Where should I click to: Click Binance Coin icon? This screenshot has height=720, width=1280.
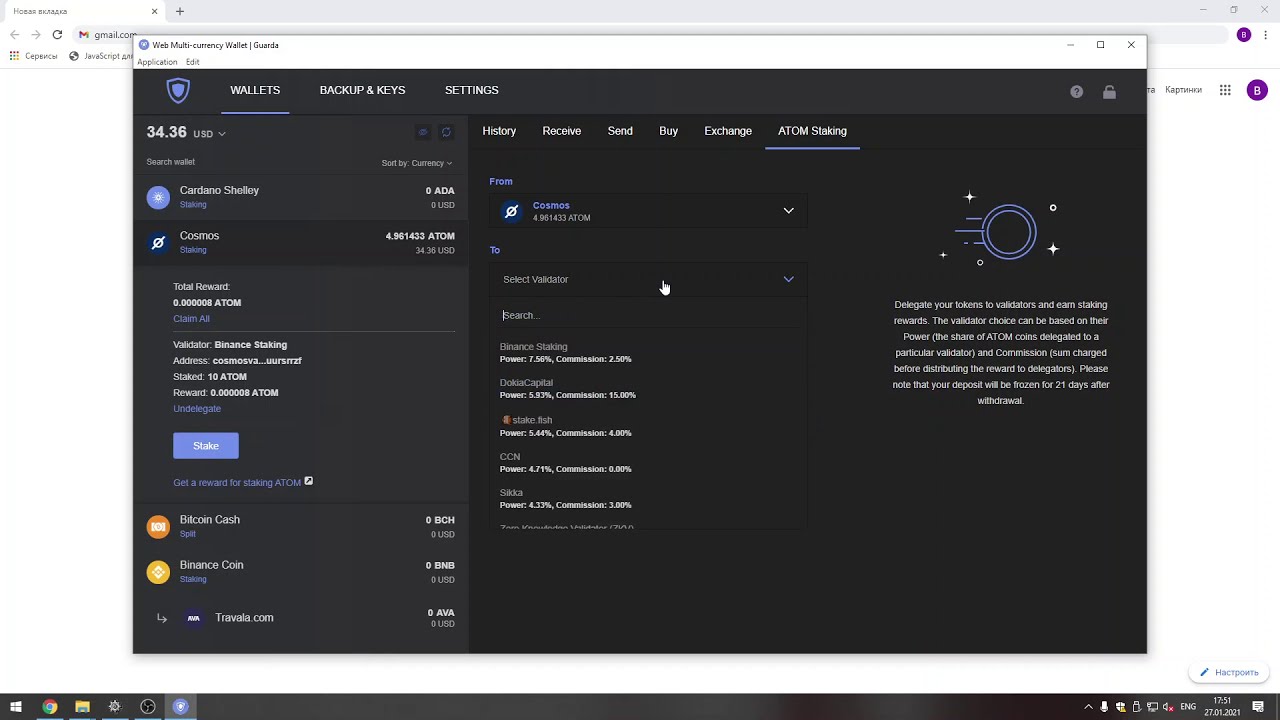tap(158, 572)
